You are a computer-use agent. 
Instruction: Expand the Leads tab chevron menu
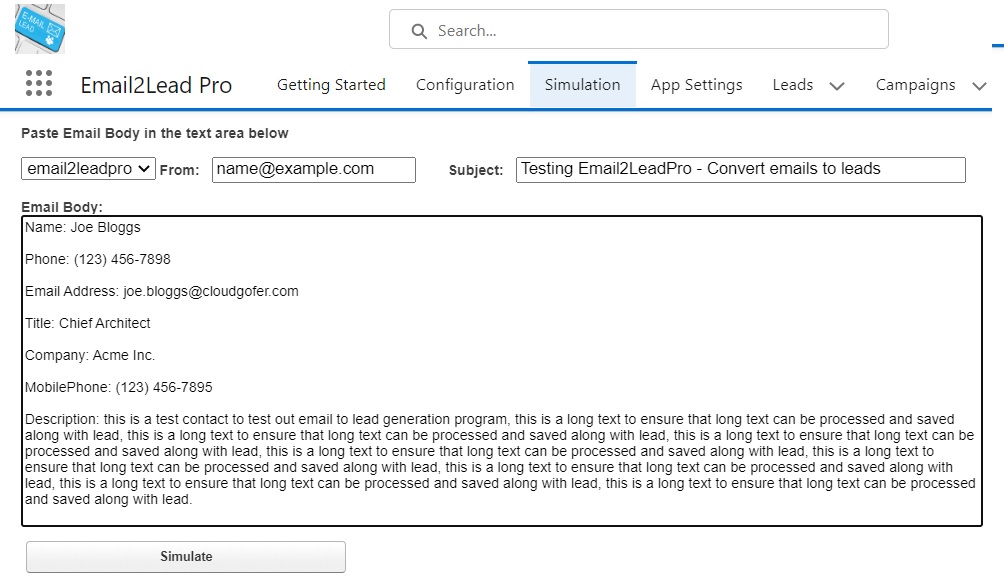pyautogui.click(x=837, y=86)
